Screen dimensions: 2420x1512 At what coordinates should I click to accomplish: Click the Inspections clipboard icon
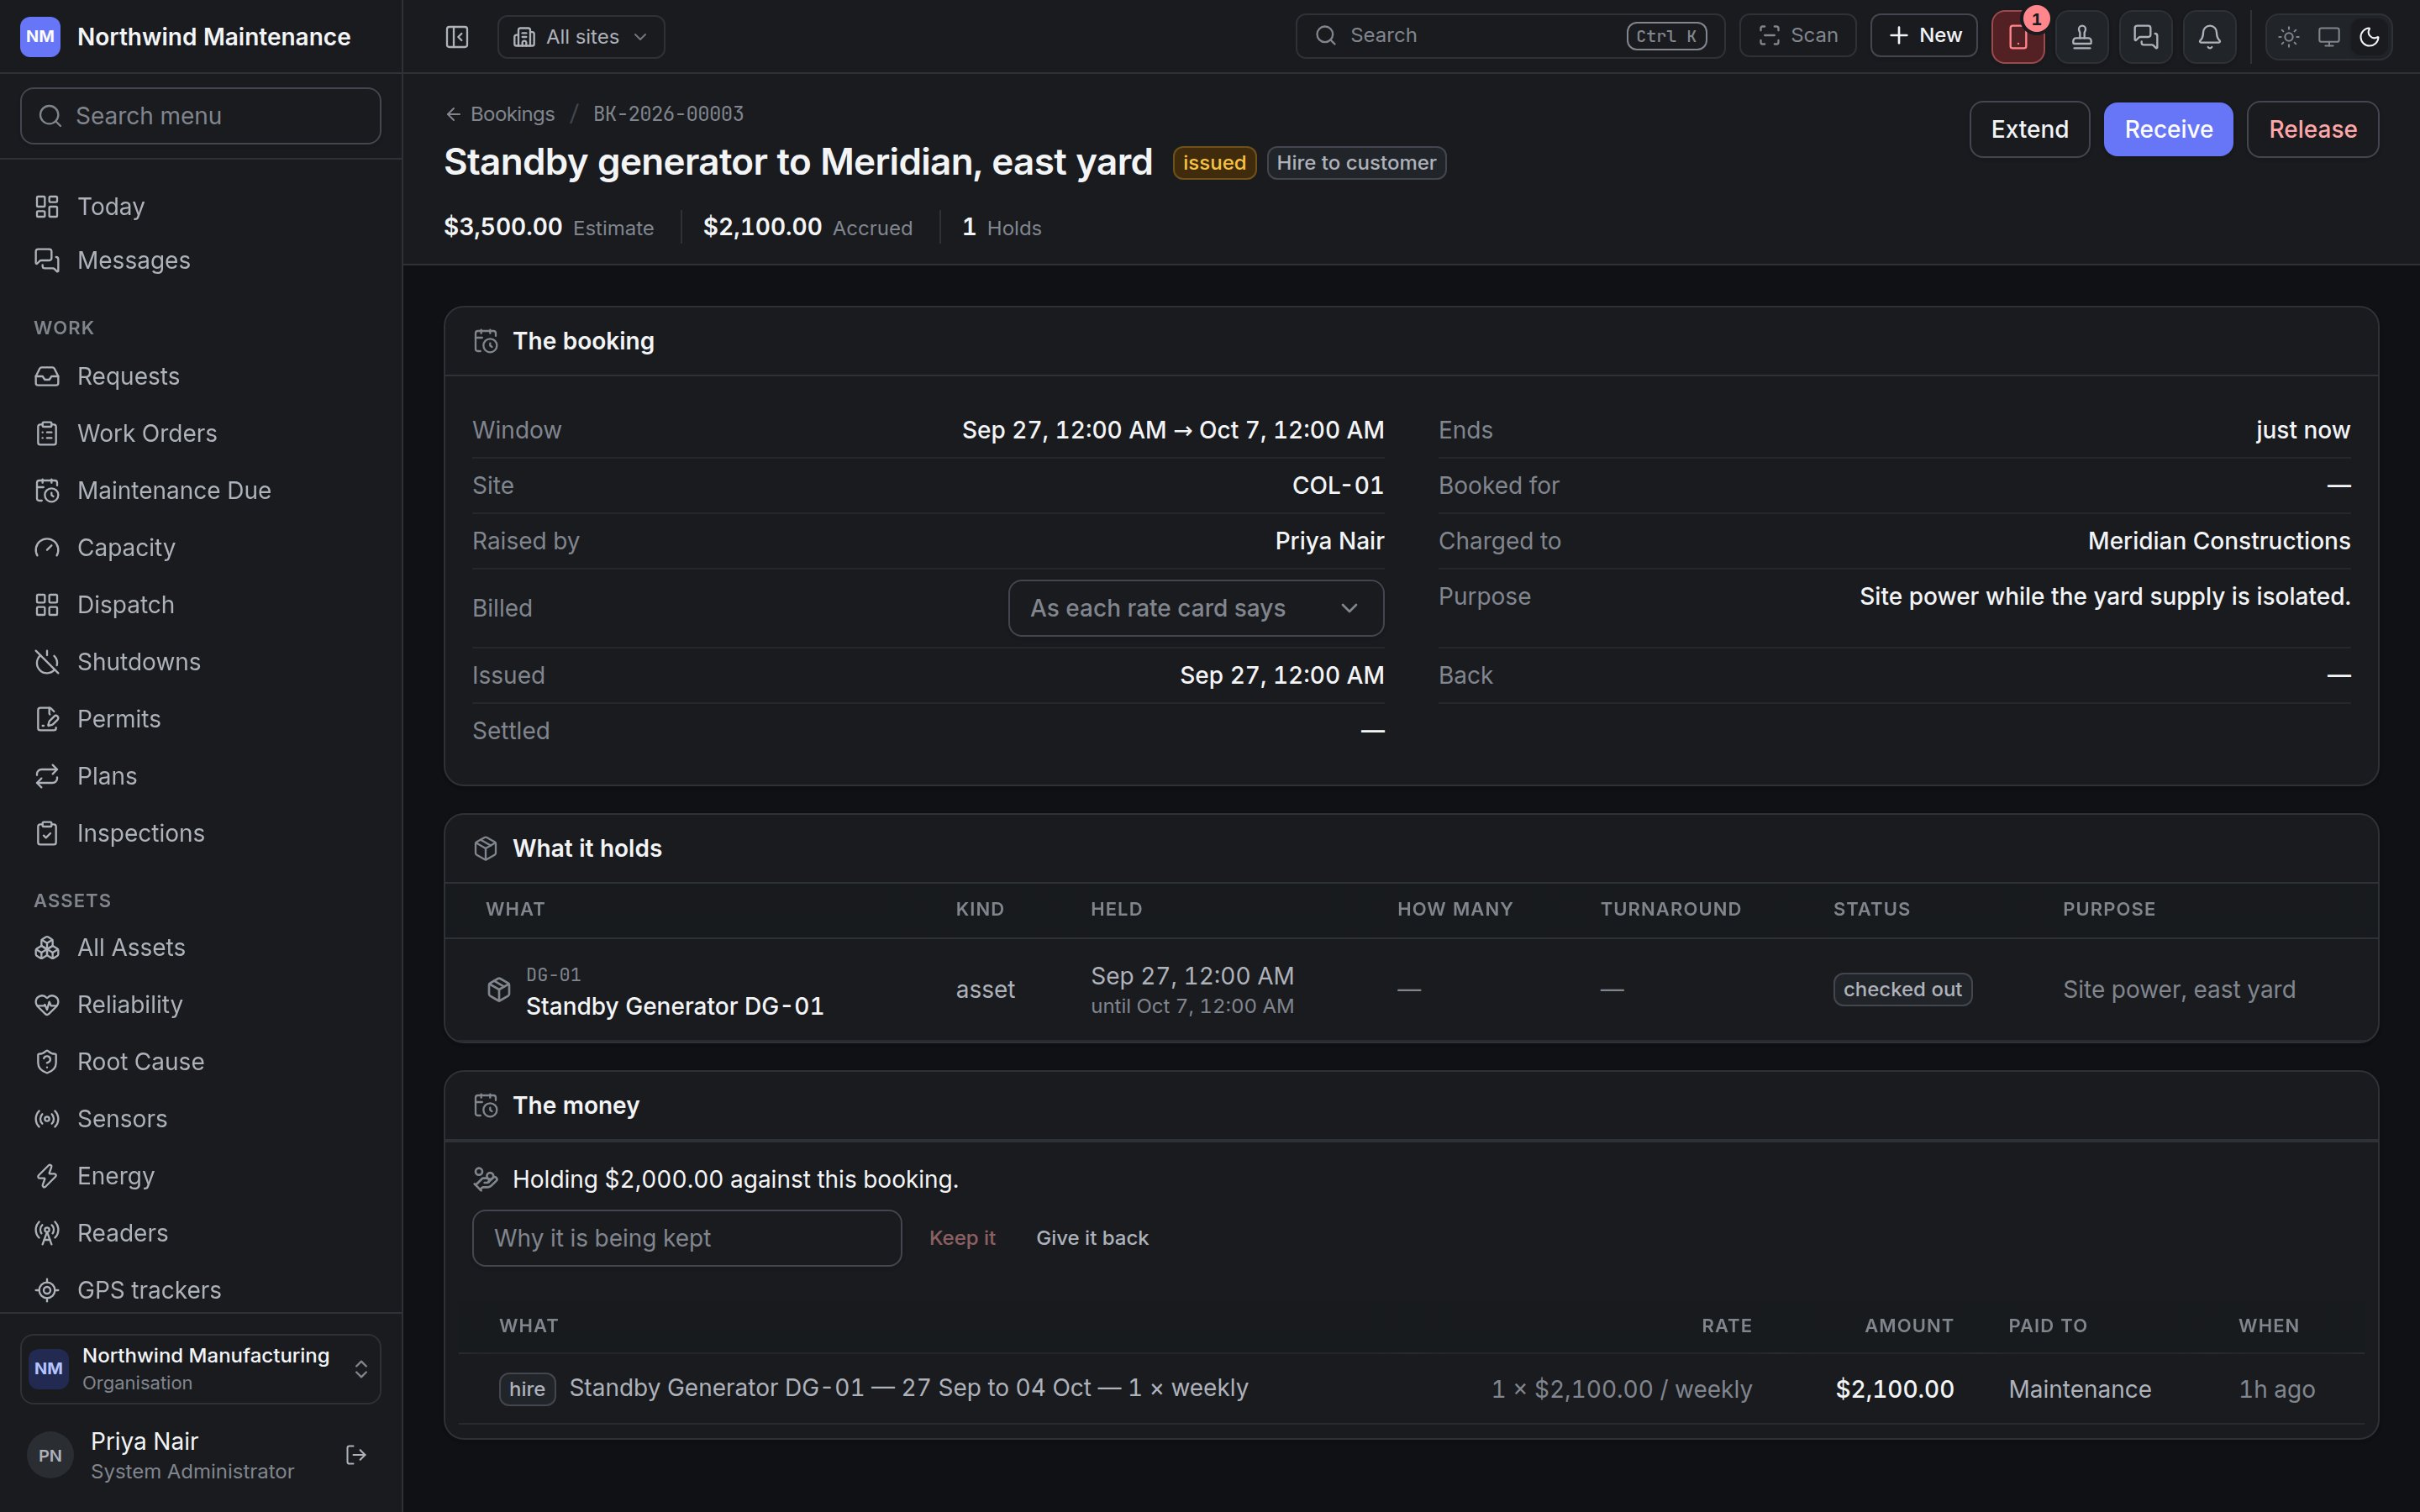pyautogui.click(x=47, y=833)
